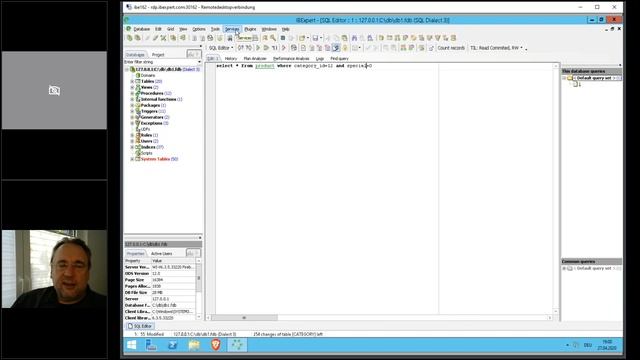
Task: Open the Active Users tab
Action: pos(162,253)
